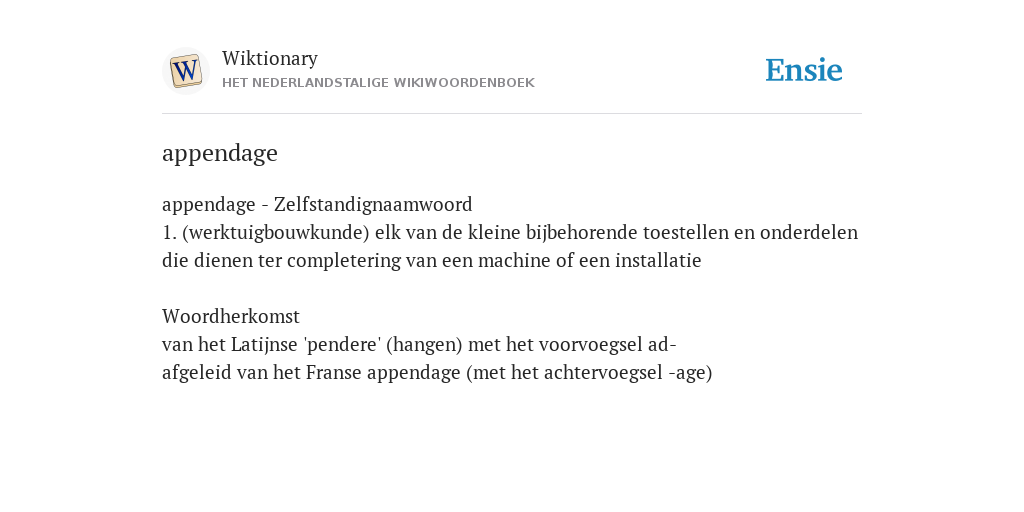Click the horizontal divider under the header
This screenshot has width=1024, height=512.
[x=512, y=114]
